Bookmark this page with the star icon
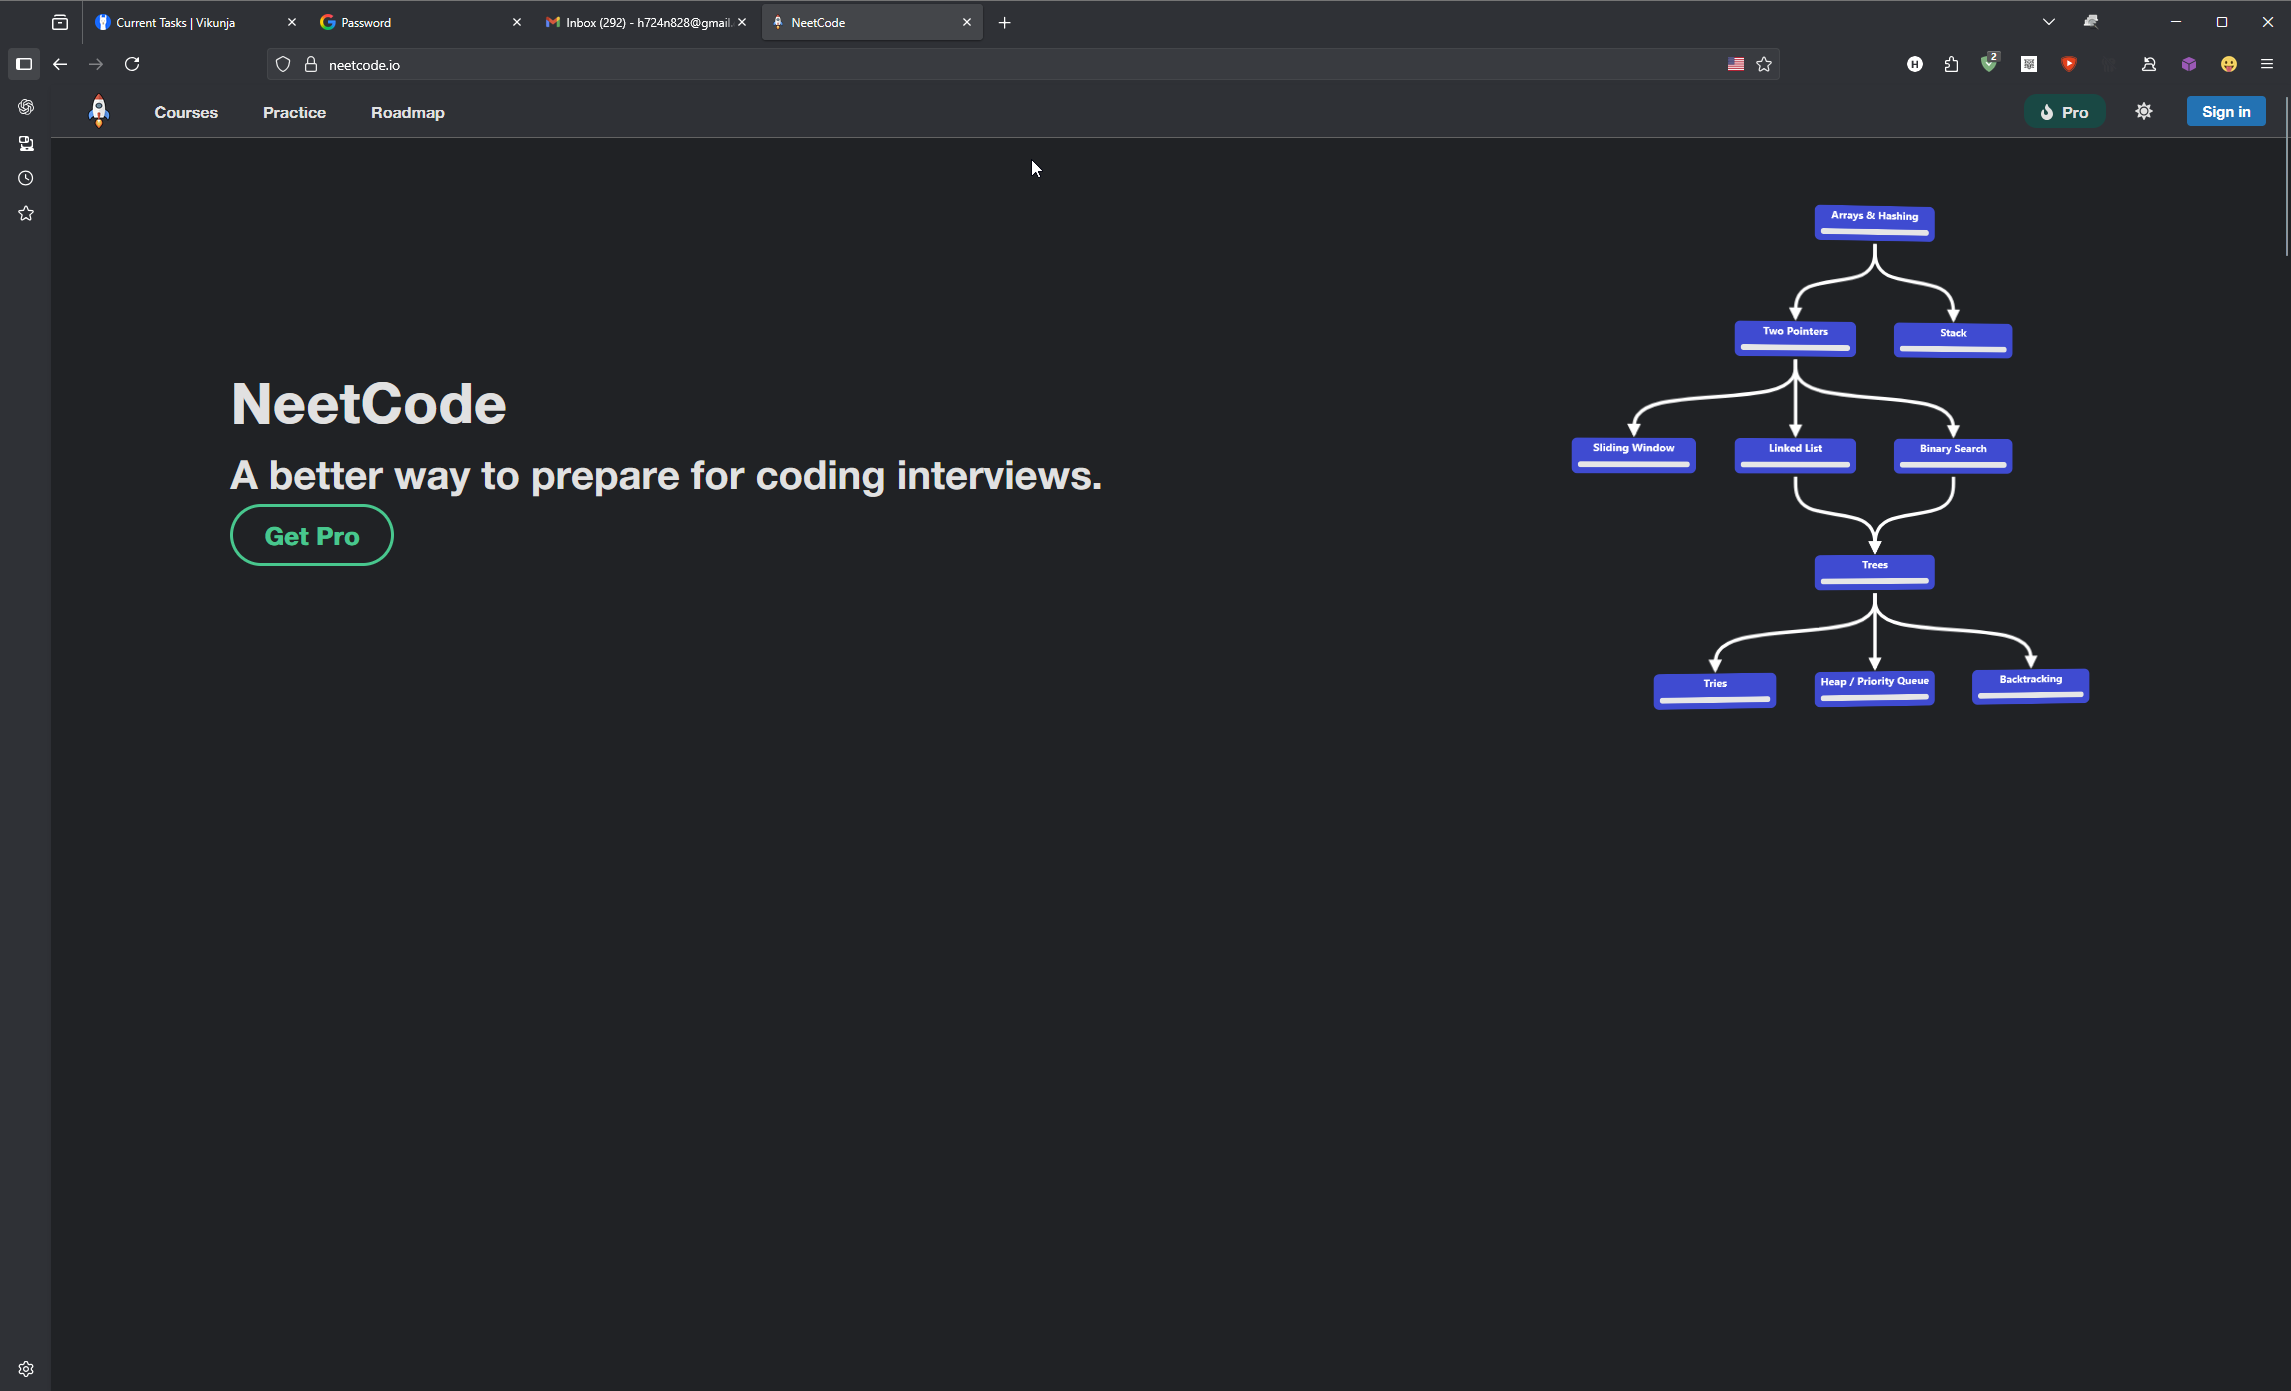 pos(1764,64)
